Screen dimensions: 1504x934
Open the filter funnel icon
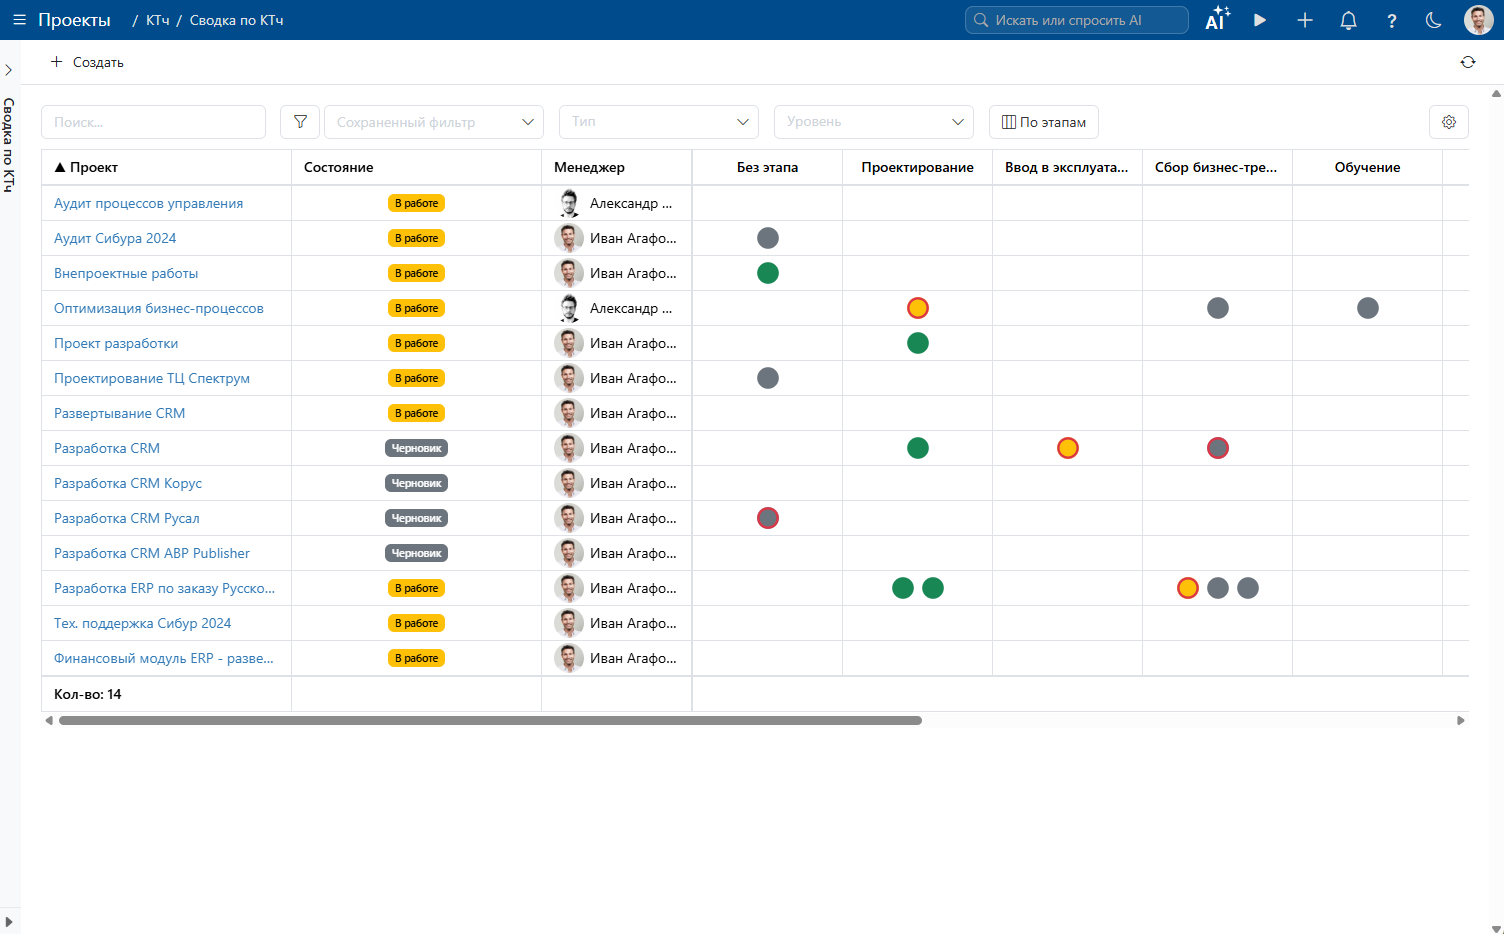coord(300,122)
